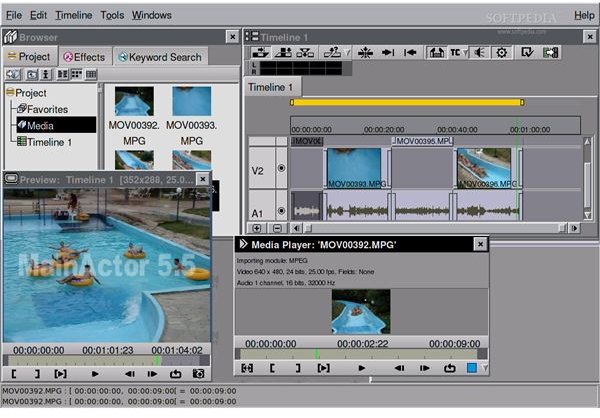Select Project root in Browser tree
This screenshot has height=418, width=600.
pos(26,93)
